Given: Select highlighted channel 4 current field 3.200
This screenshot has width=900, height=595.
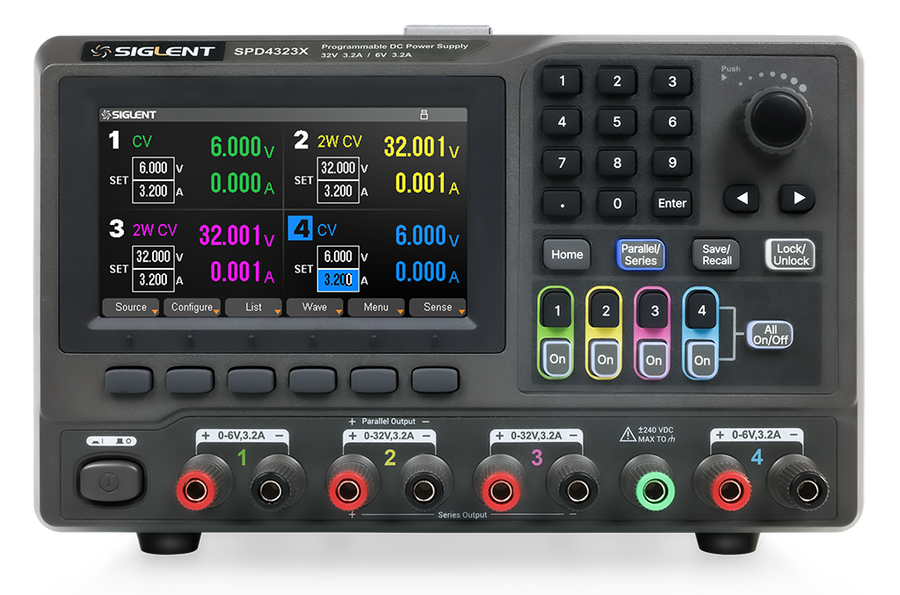Looking at the screenshot, I should pyautogui.click(x=338, y=279).
